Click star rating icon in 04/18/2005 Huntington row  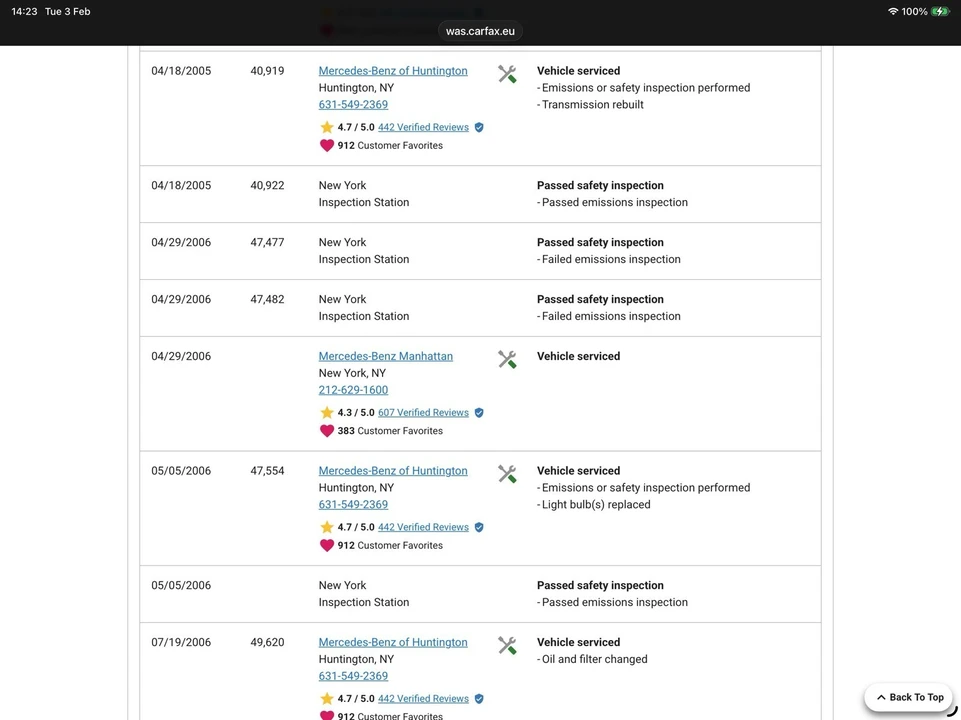click(327, 127)
